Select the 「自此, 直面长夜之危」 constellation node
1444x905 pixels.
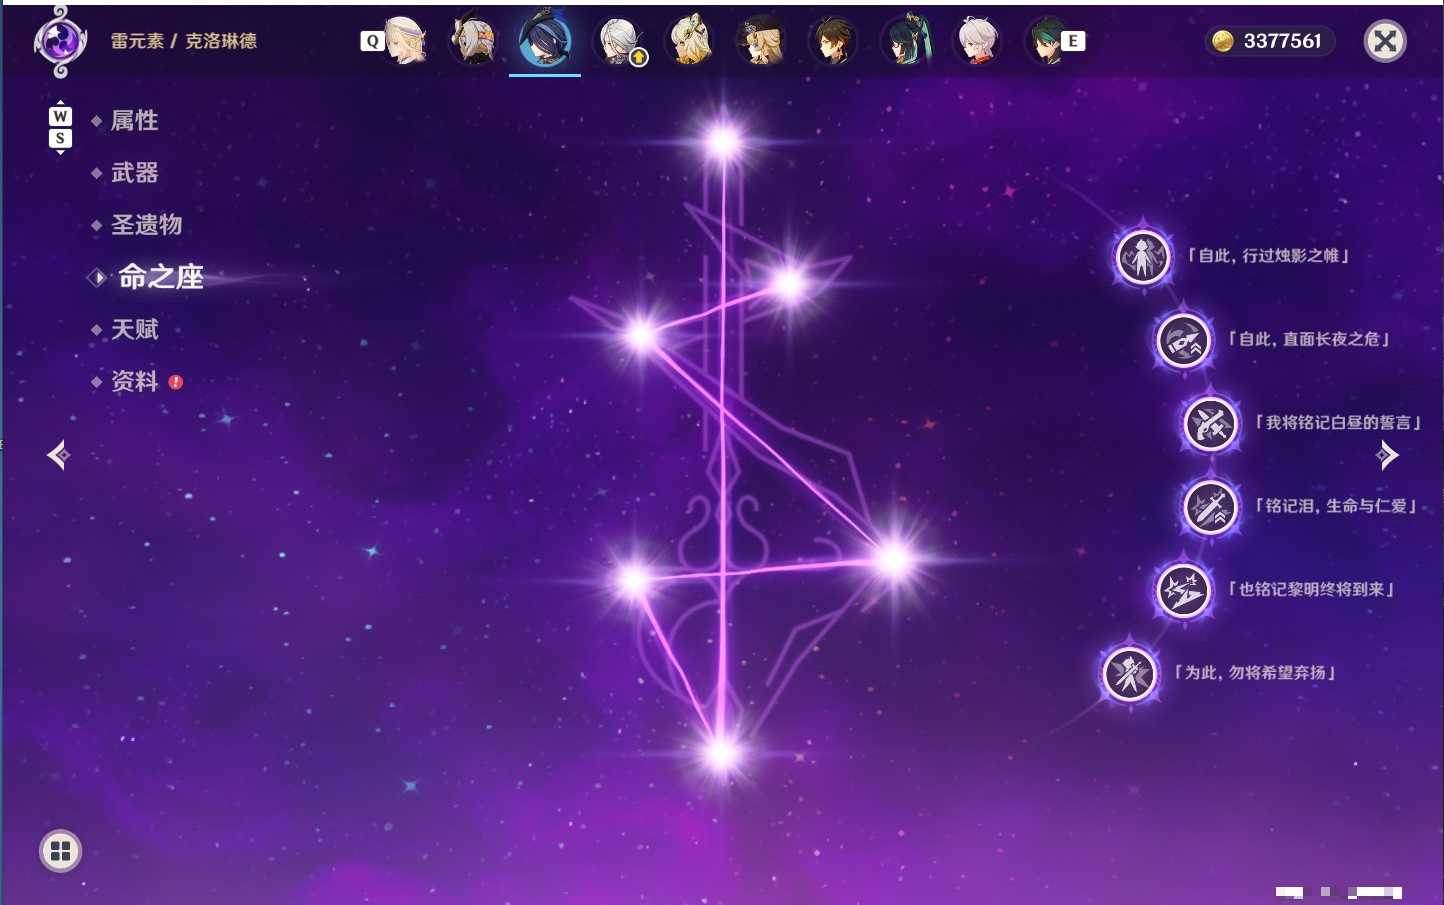coord(1184,340)
